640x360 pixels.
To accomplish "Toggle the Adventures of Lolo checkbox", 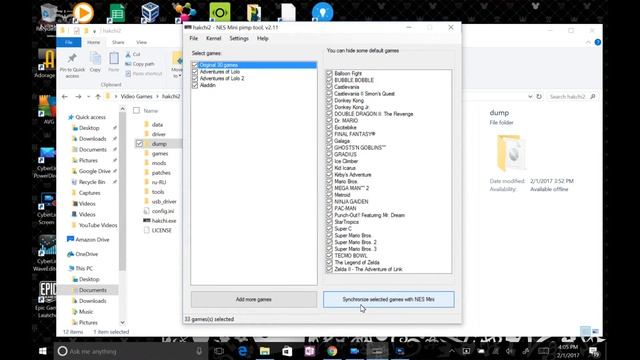I will [x=195, y=72].
